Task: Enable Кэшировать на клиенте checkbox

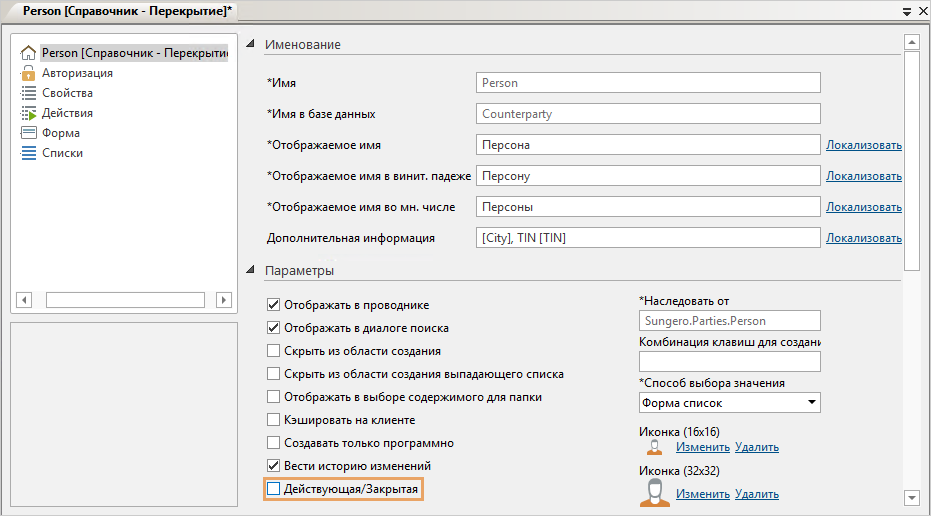Action: click(x=274, y=420)
